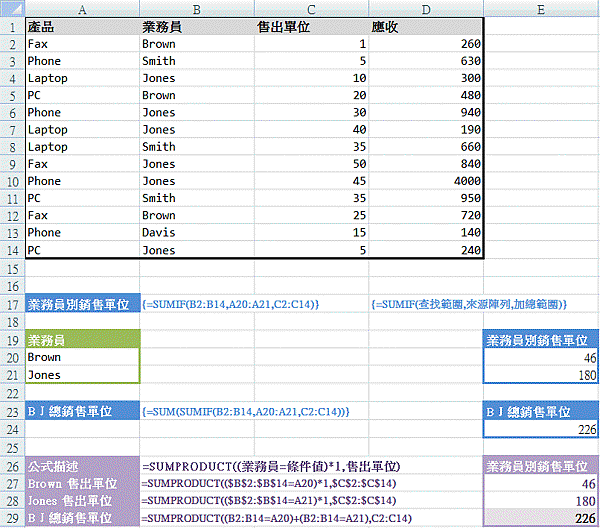Select cell with value 720
This screenshot has width=600, height=528.
(x=426, y=215)
